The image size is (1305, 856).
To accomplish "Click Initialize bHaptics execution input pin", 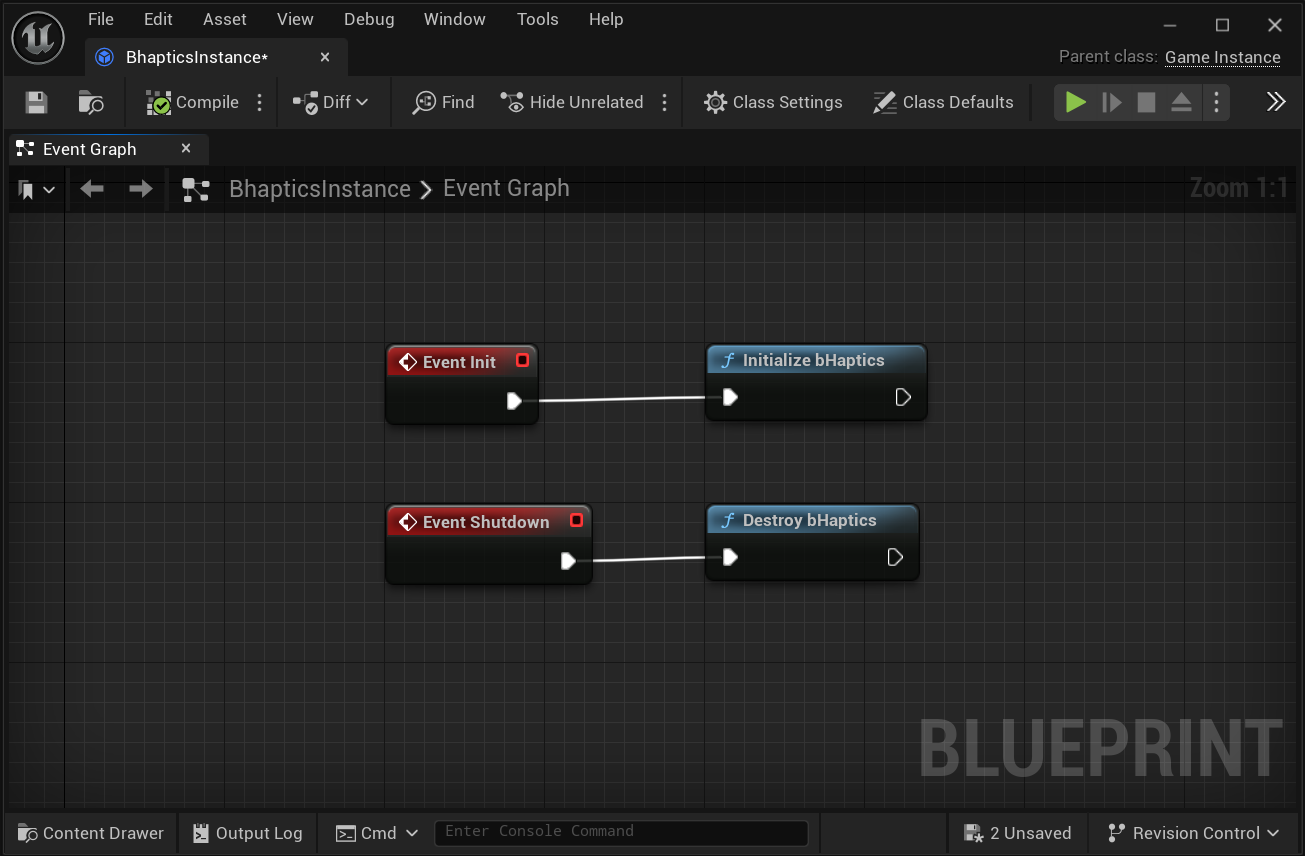I will [x=730, y=397].
